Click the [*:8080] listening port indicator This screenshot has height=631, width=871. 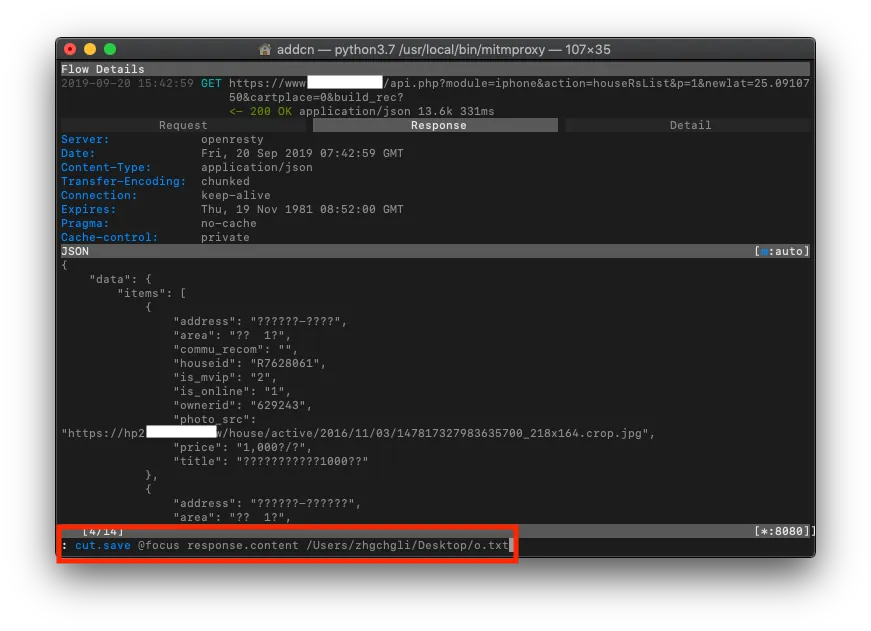point(786,530)
